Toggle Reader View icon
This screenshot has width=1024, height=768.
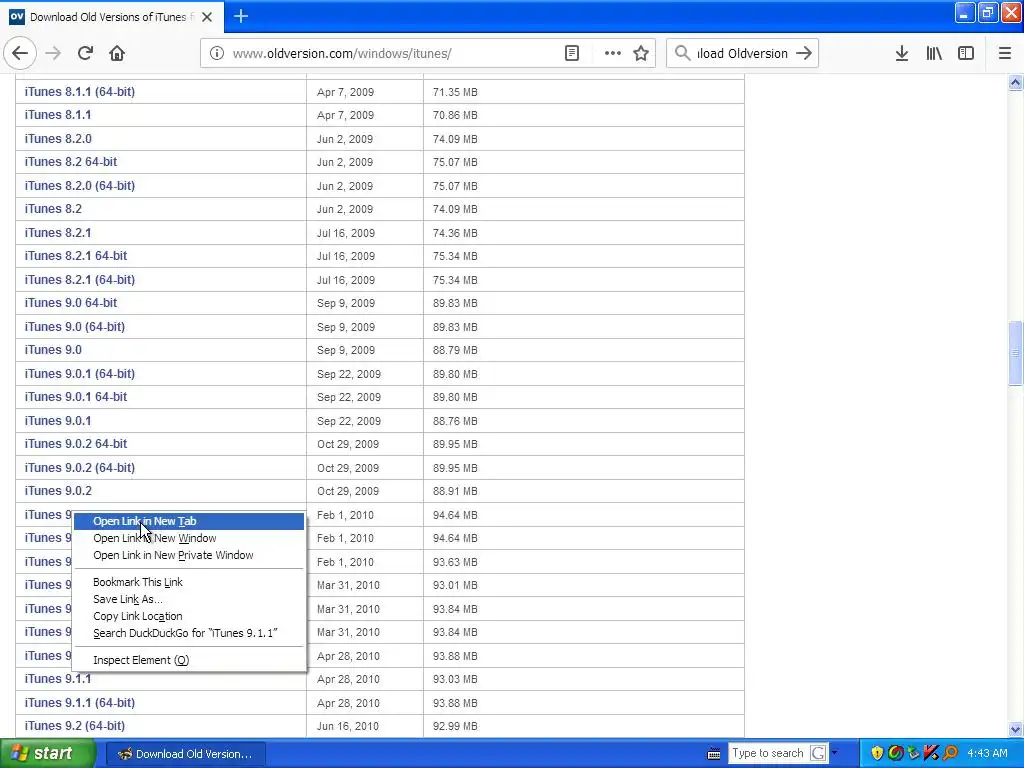coord(571,54)
